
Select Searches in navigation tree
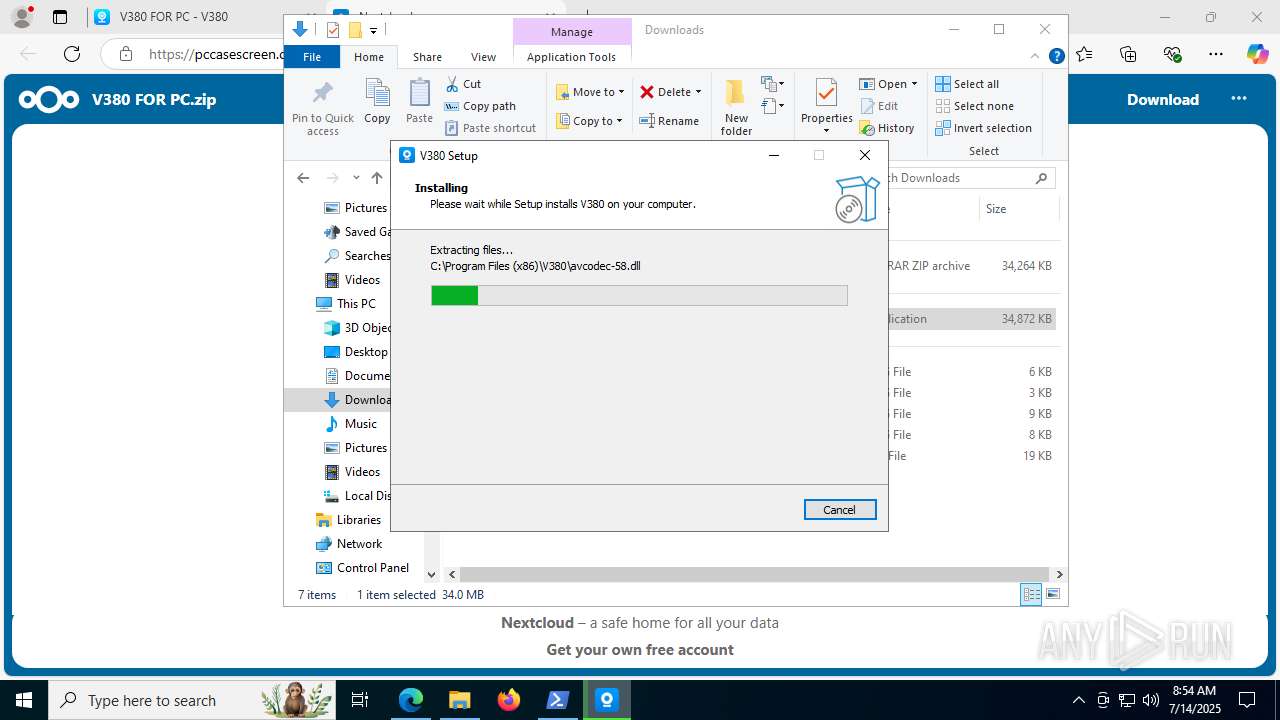coord(357,256)
